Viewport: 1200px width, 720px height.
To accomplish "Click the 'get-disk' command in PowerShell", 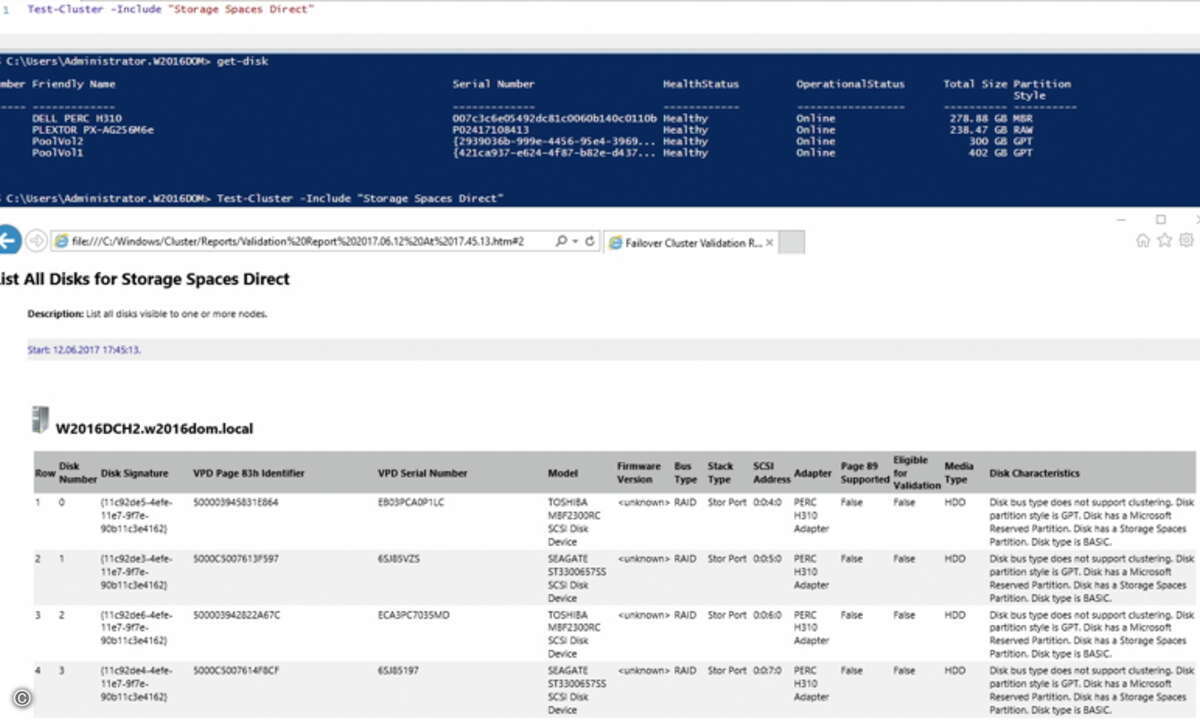I will coord(241,61).
